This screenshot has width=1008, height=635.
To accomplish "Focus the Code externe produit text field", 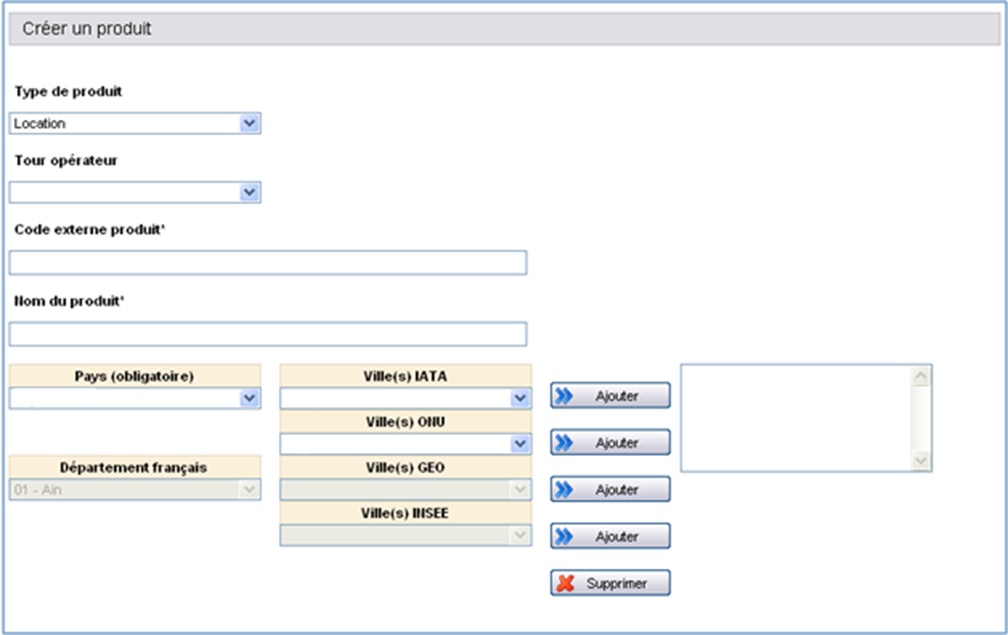I will pos(268,263).
